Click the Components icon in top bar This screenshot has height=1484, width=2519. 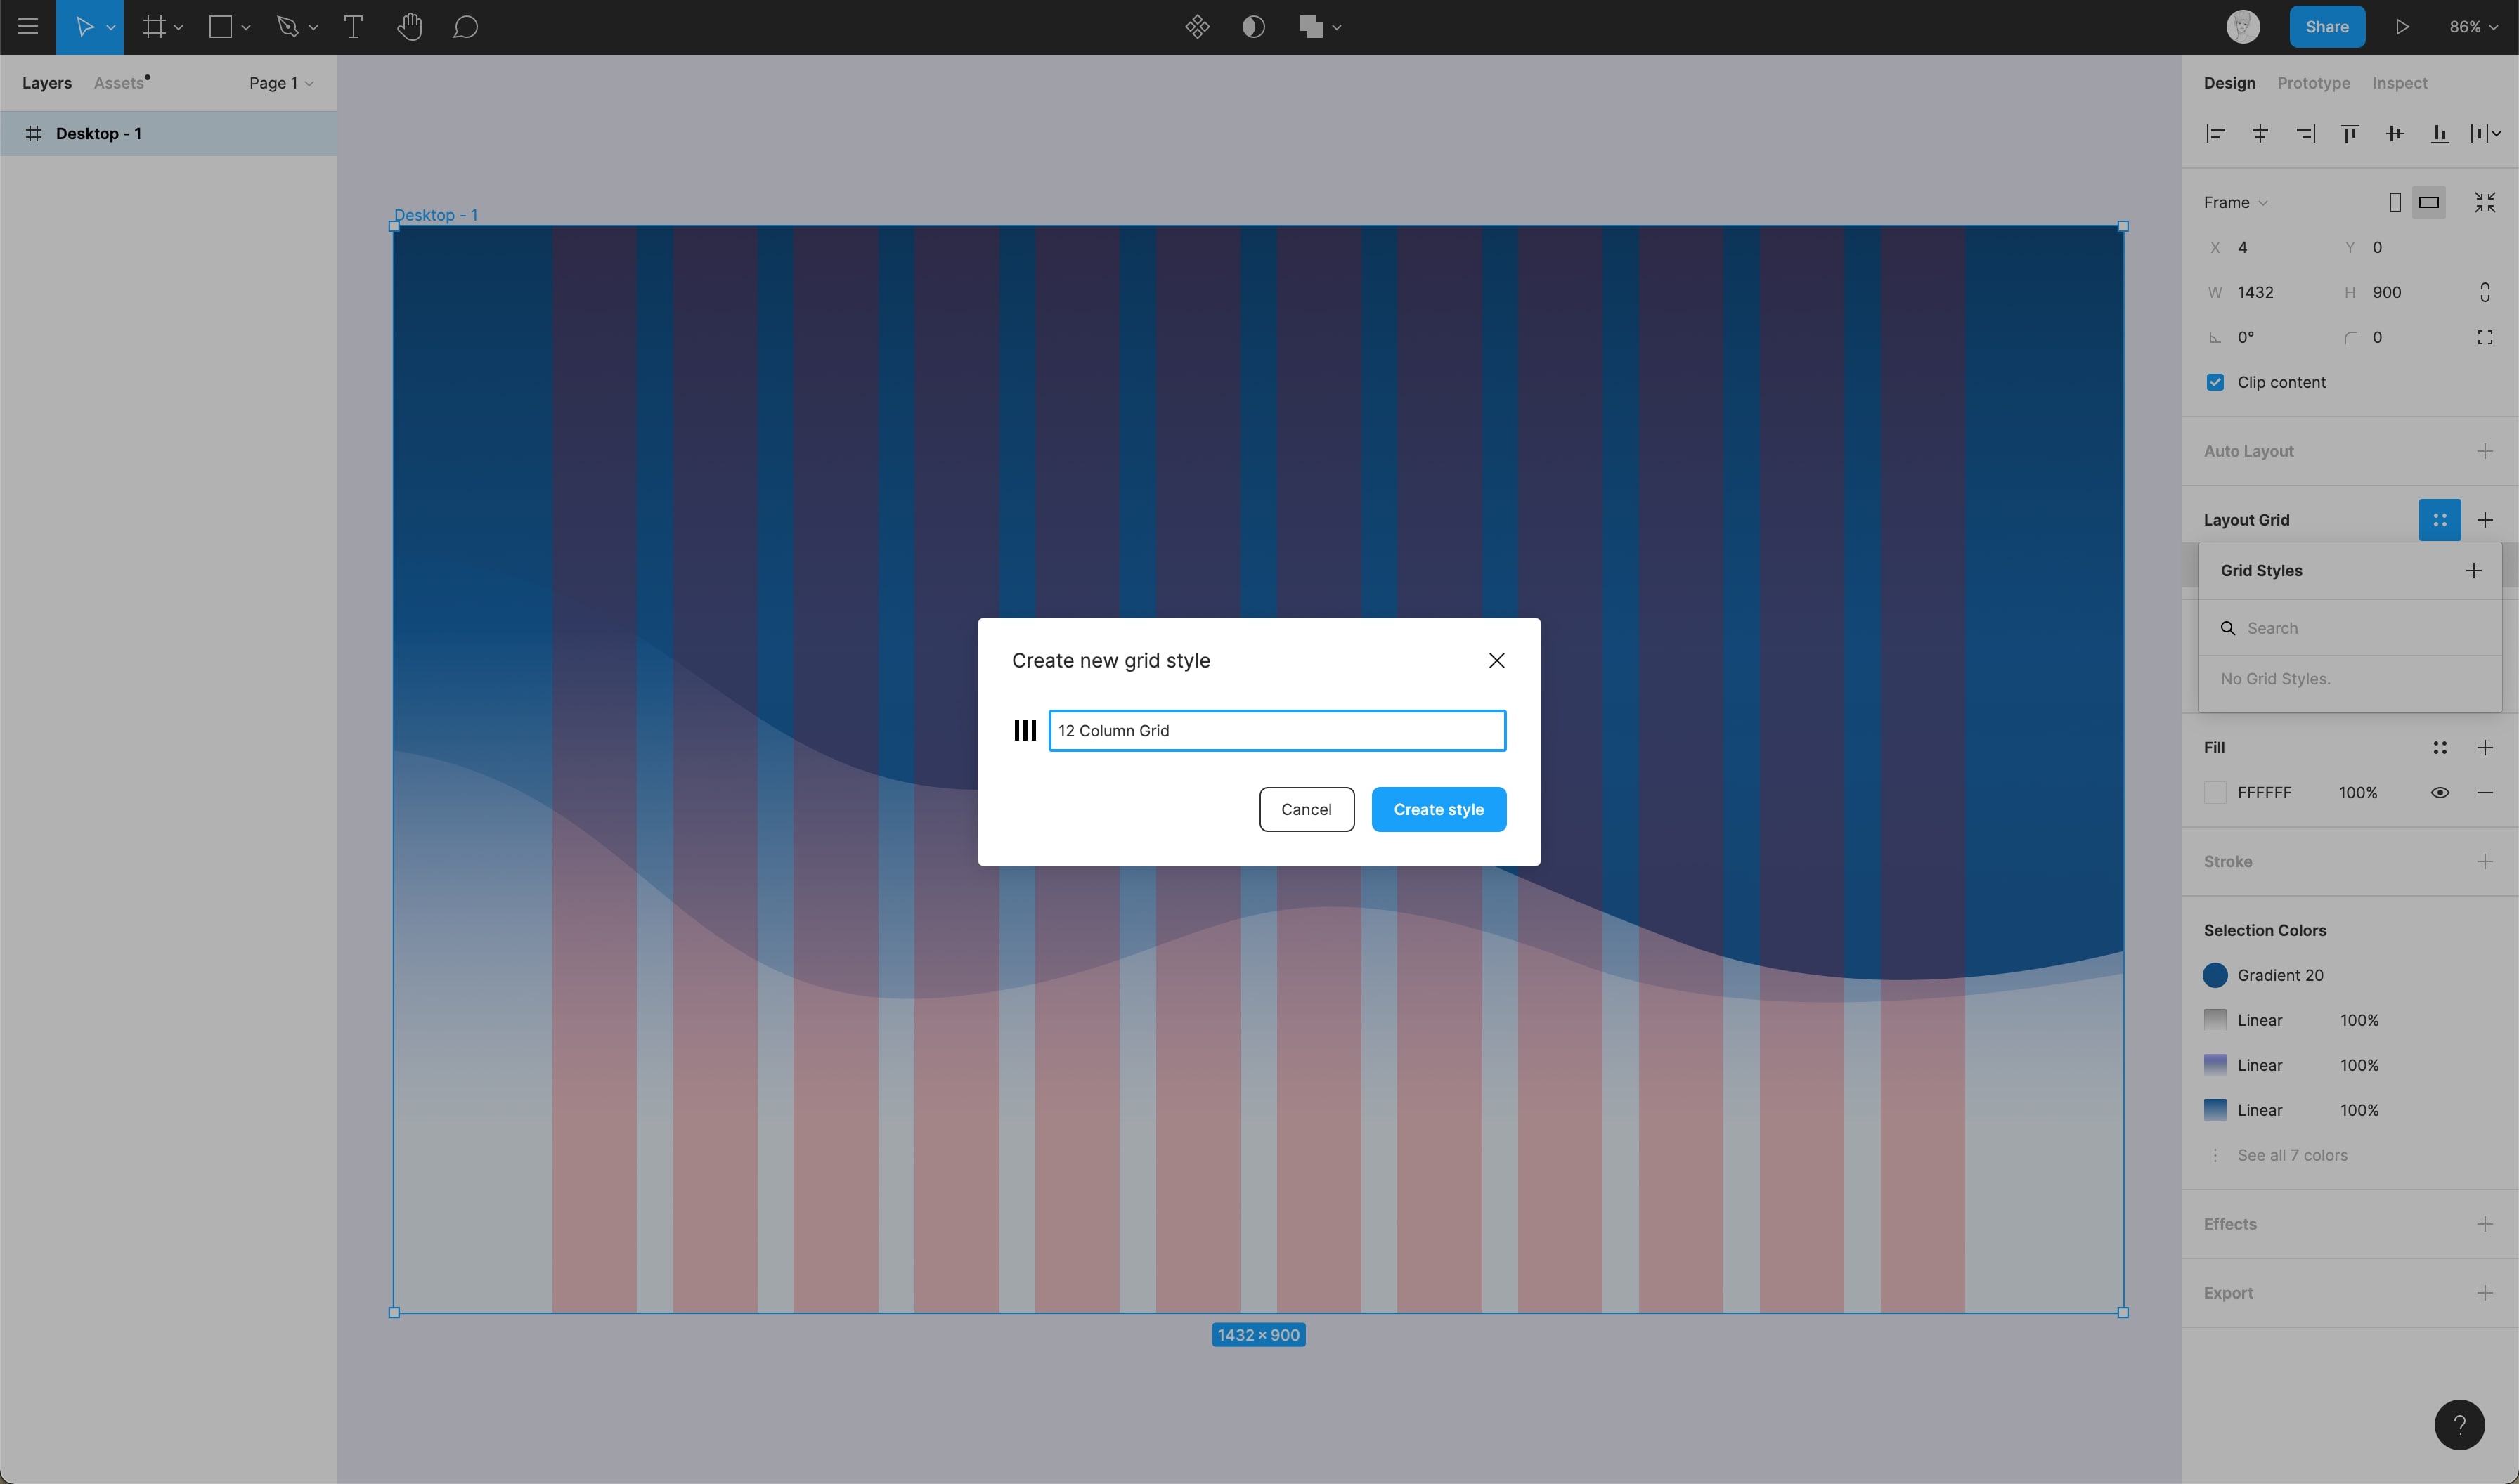(1197, 27)
